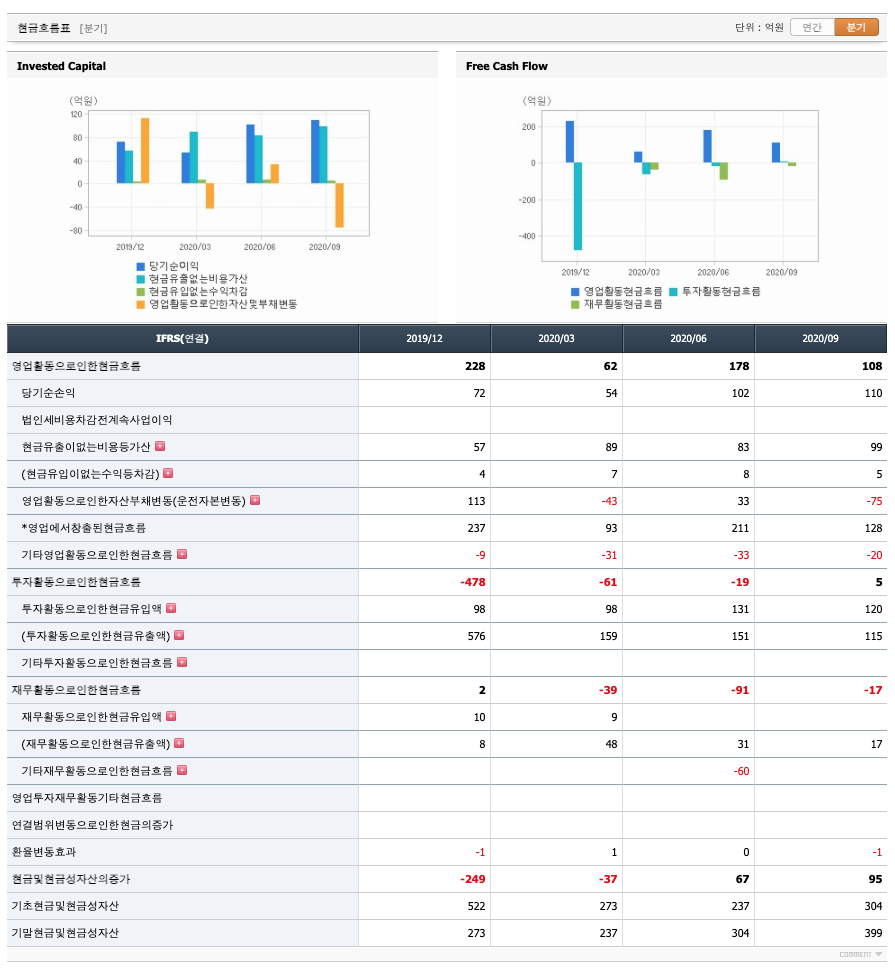Open the comment dropdown below the table
Screen dimensions: 895x969
pos(860,955)
